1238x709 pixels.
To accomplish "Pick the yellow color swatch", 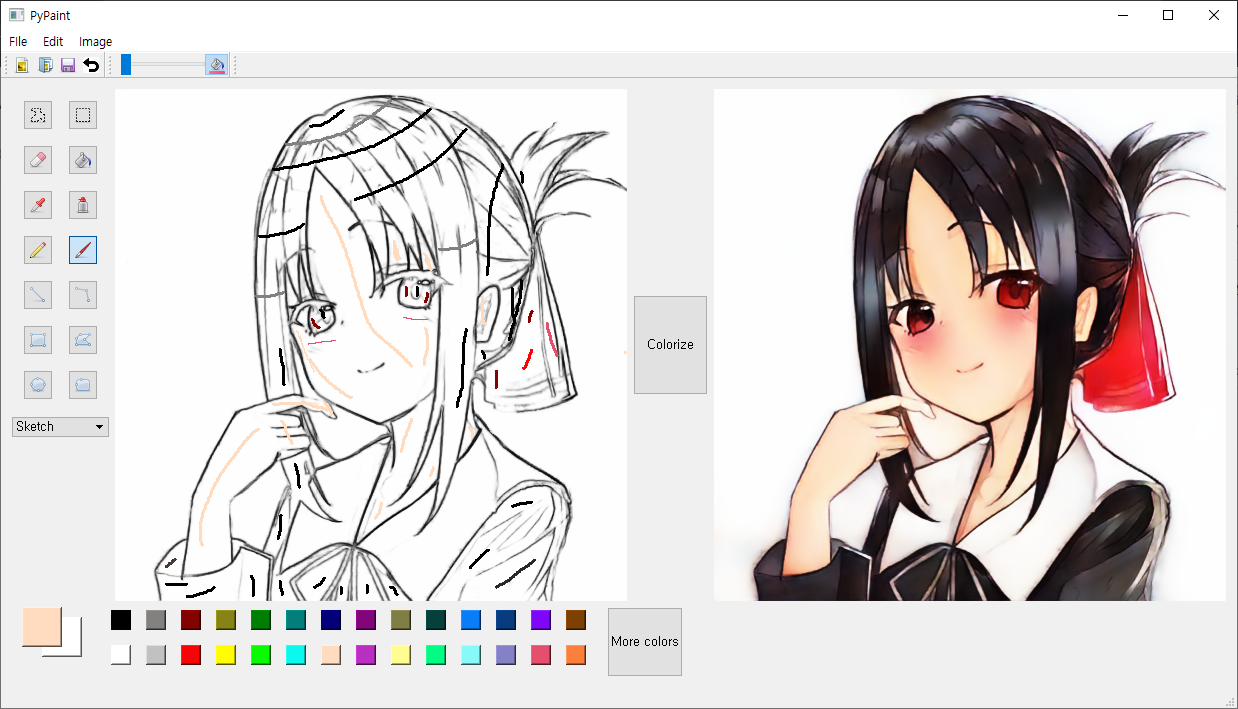I will tap(226, 655).
